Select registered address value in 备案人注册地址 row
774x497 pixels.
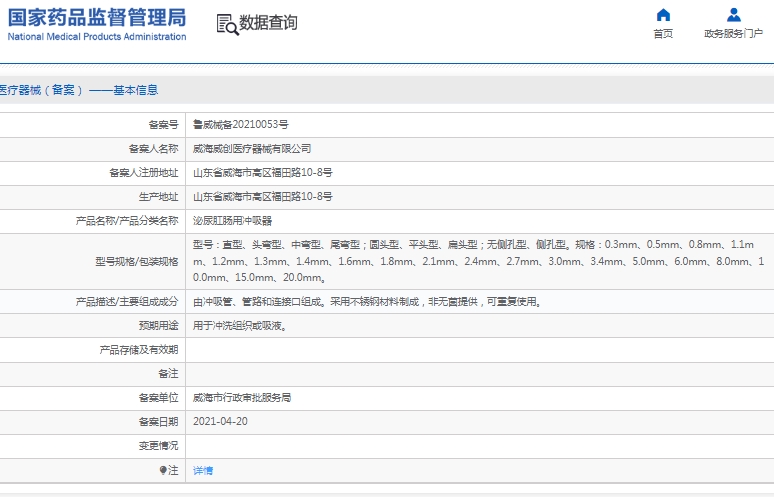263,173
